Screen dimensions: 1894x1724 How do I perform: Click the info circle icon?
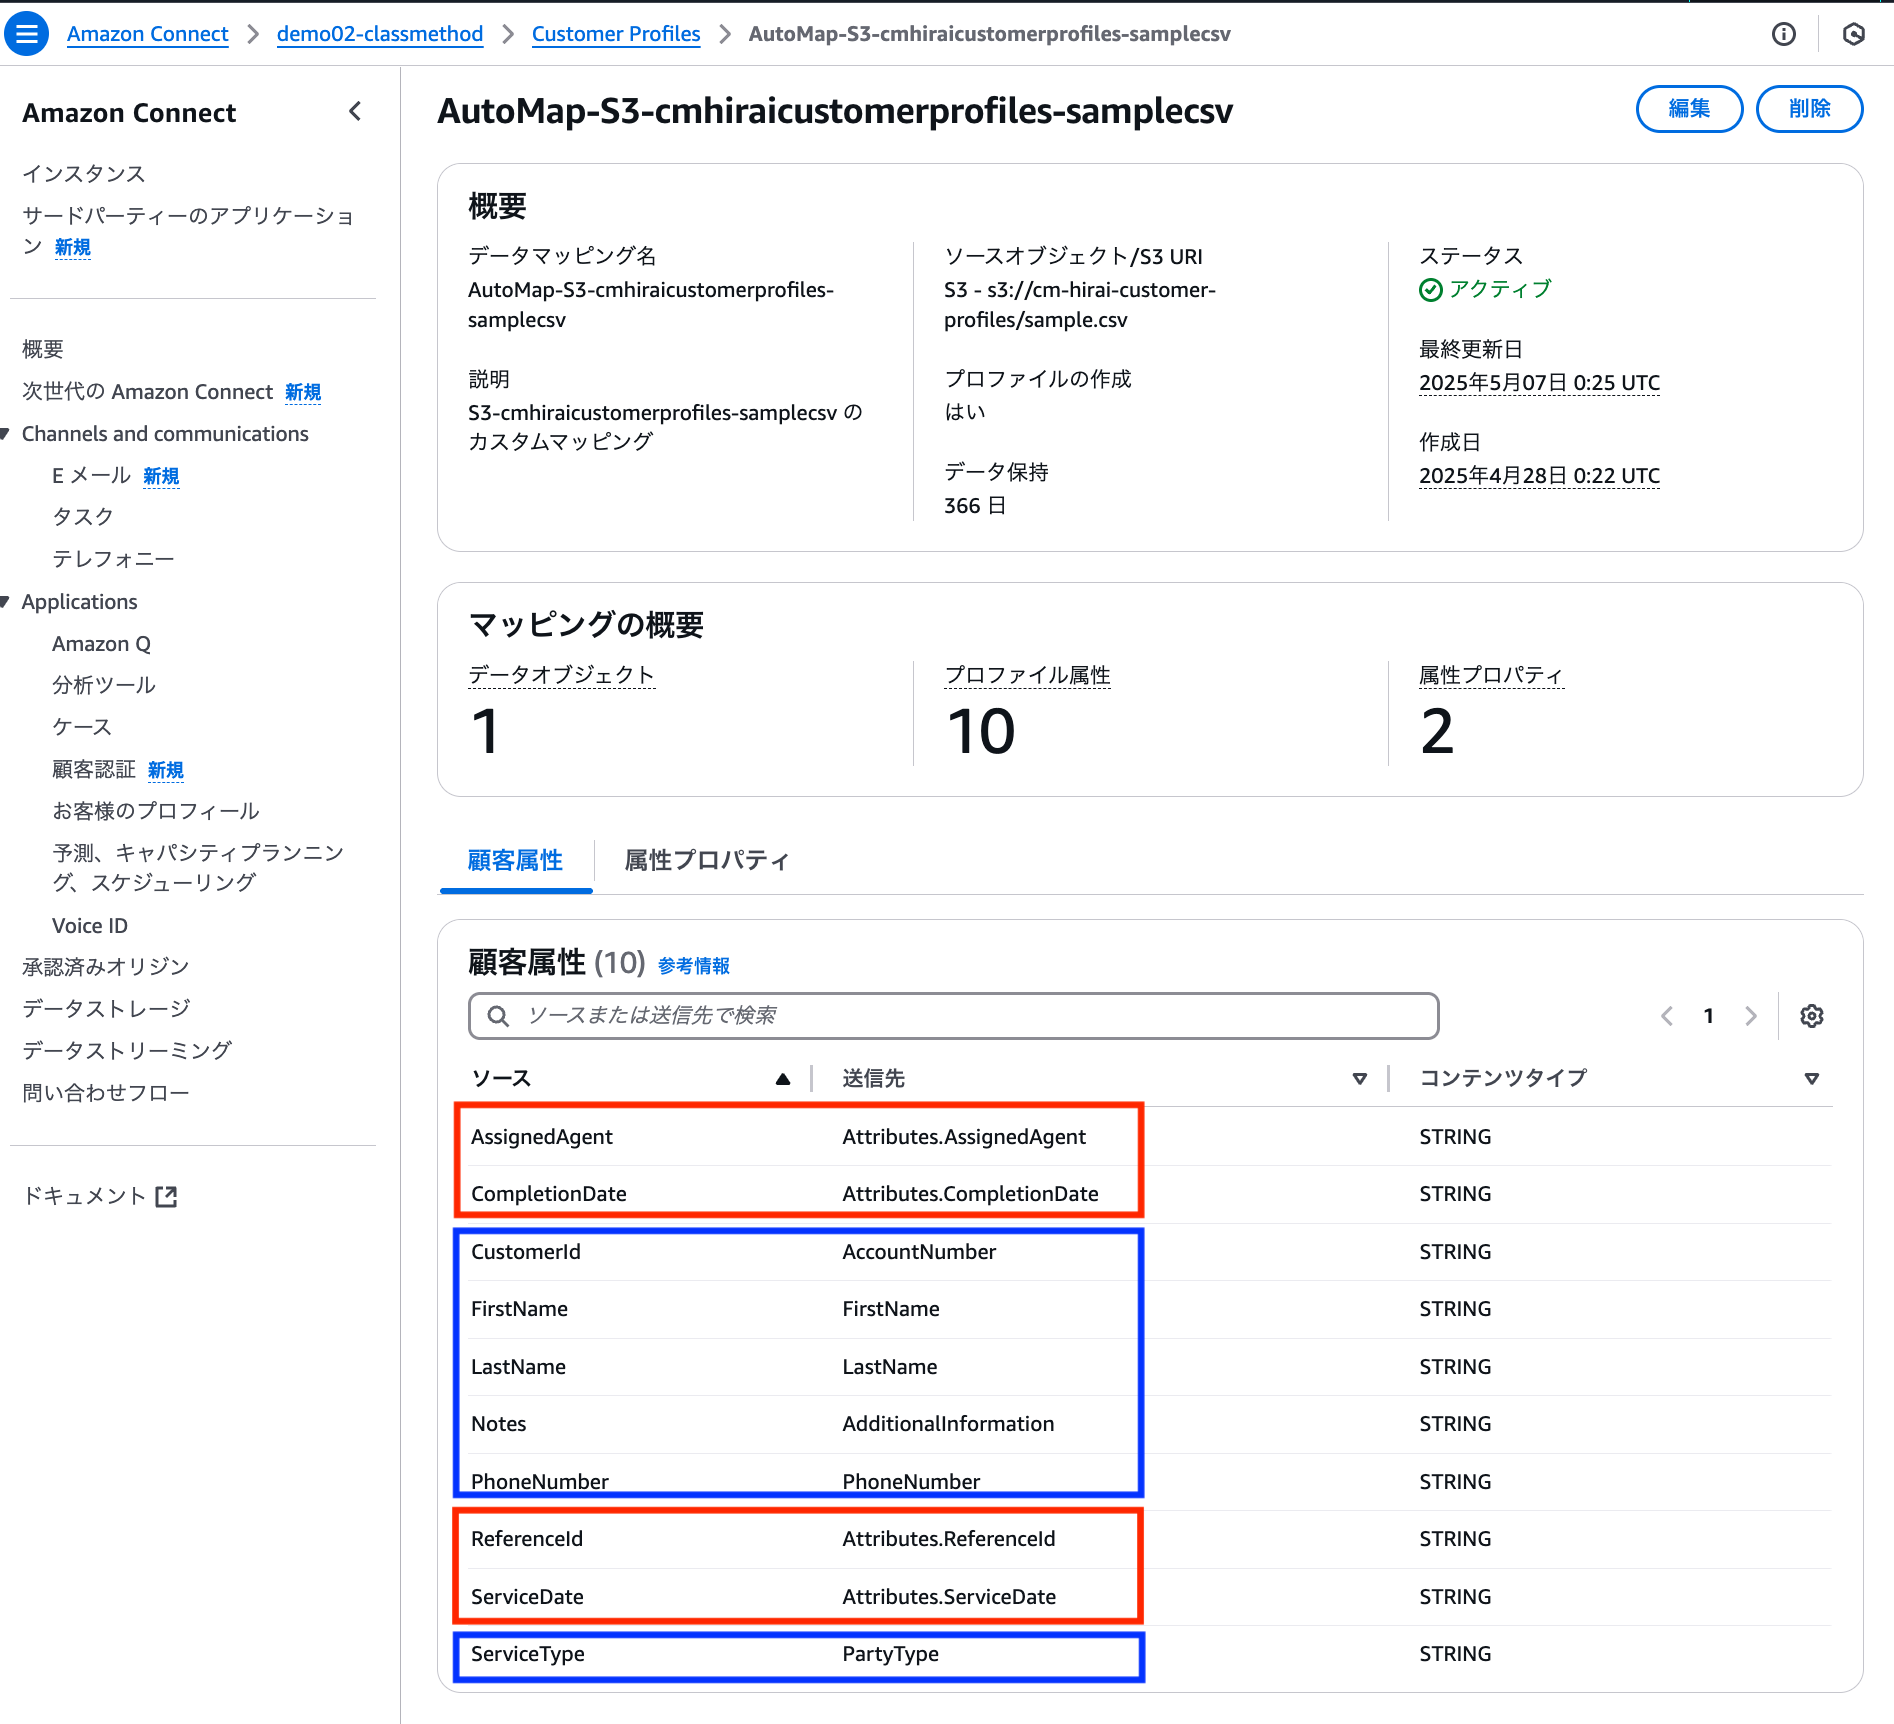coord(1784,34)
